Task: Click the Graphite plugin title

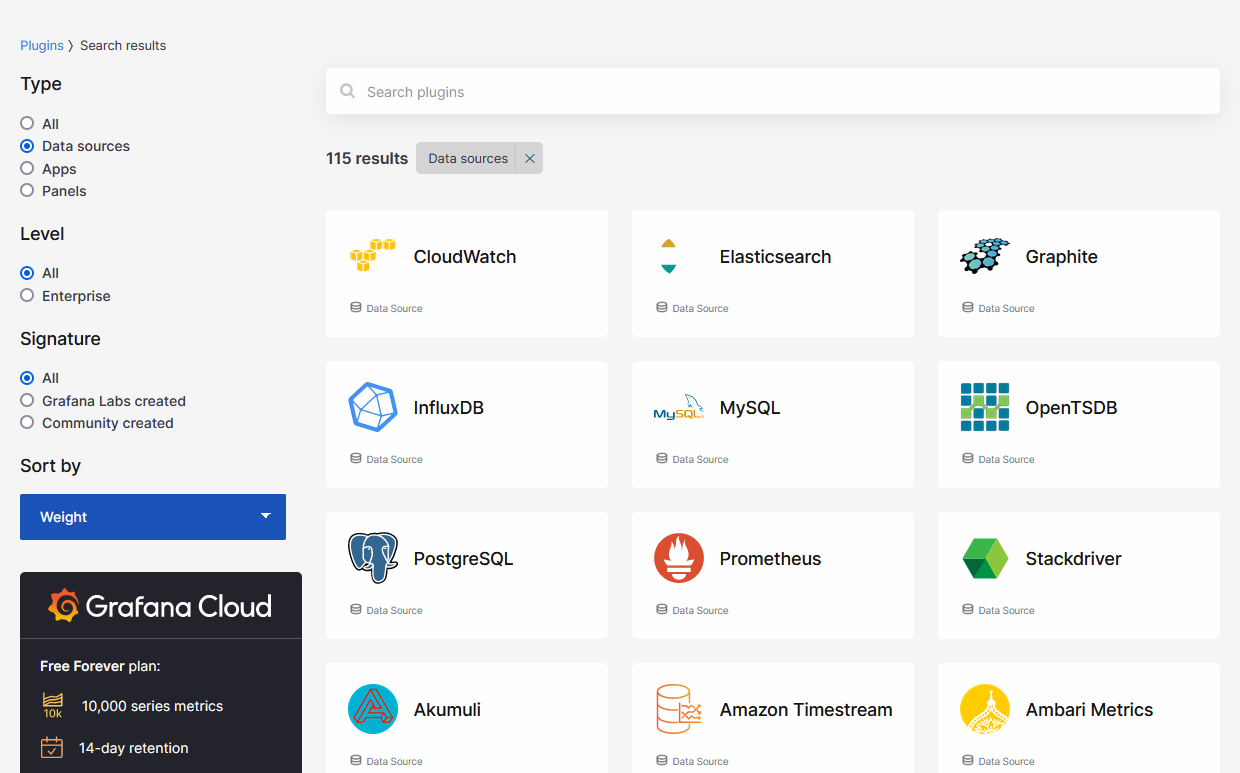Action: tap(1062, 256)
